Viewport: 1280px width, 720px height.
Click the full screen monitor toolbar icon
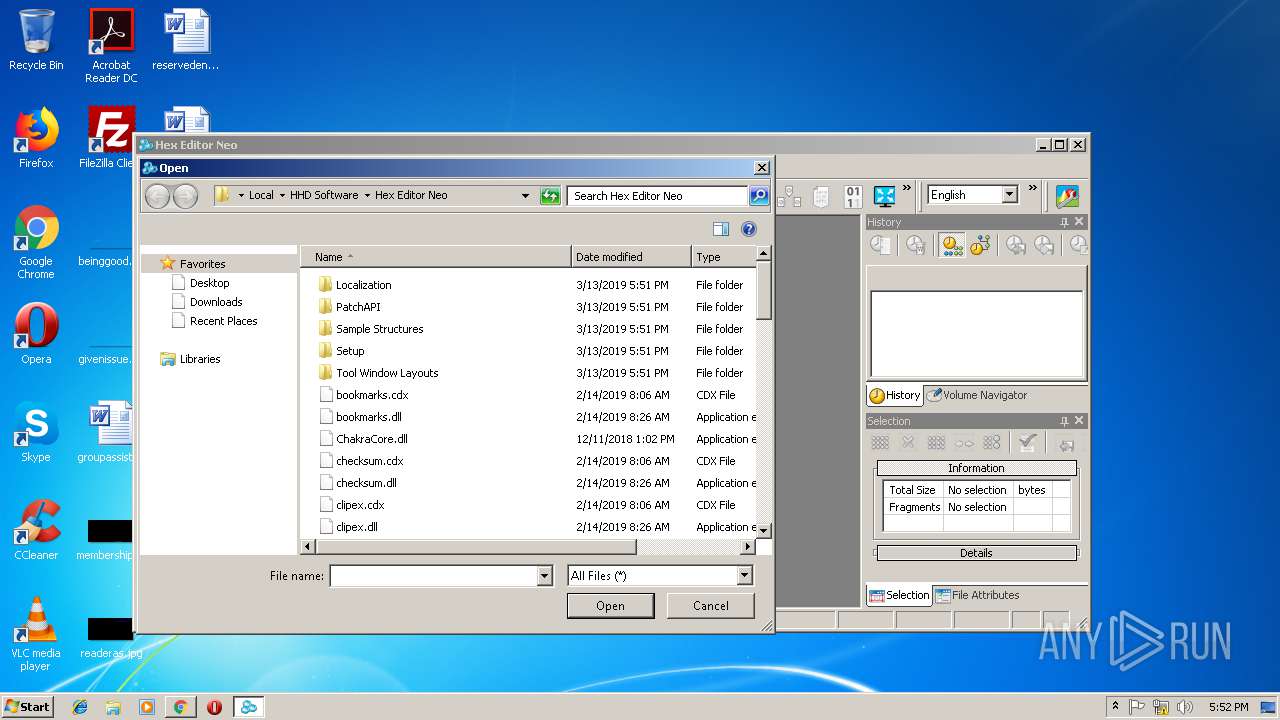[884, 196]
